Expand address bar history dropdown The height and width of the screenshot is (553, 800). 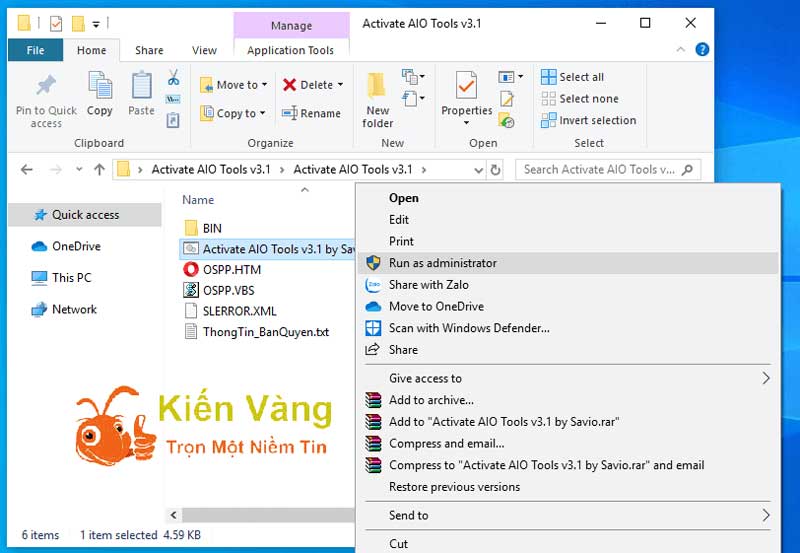pos(478,170)
